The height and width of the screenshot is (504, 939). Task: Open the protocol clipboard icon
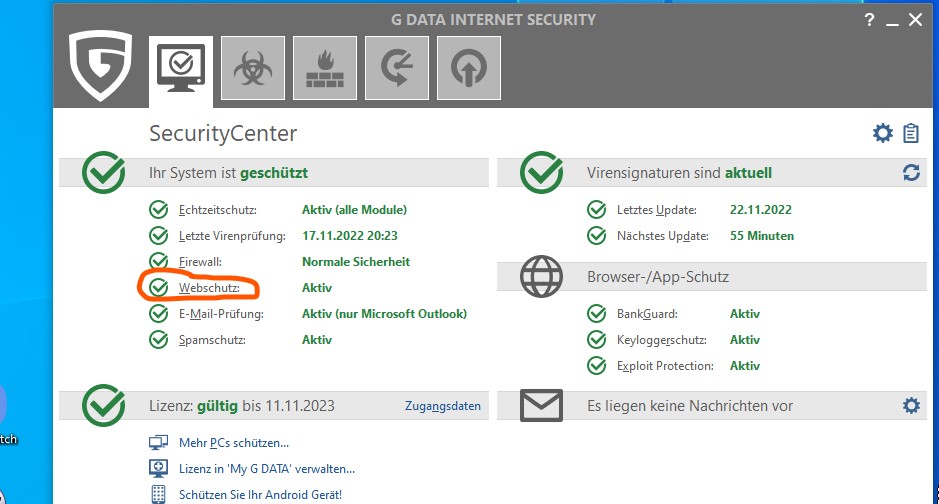911,133
